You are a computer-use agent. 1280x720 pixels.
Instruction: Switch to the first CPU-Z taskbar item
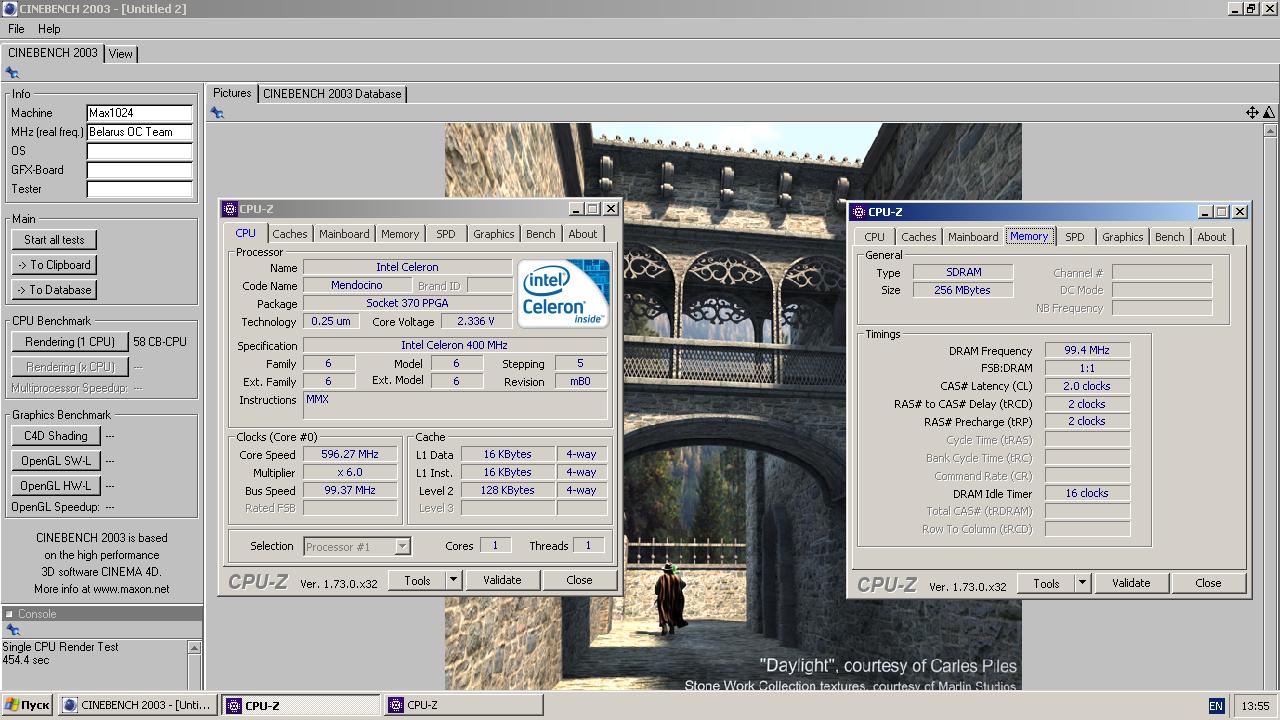301,705
